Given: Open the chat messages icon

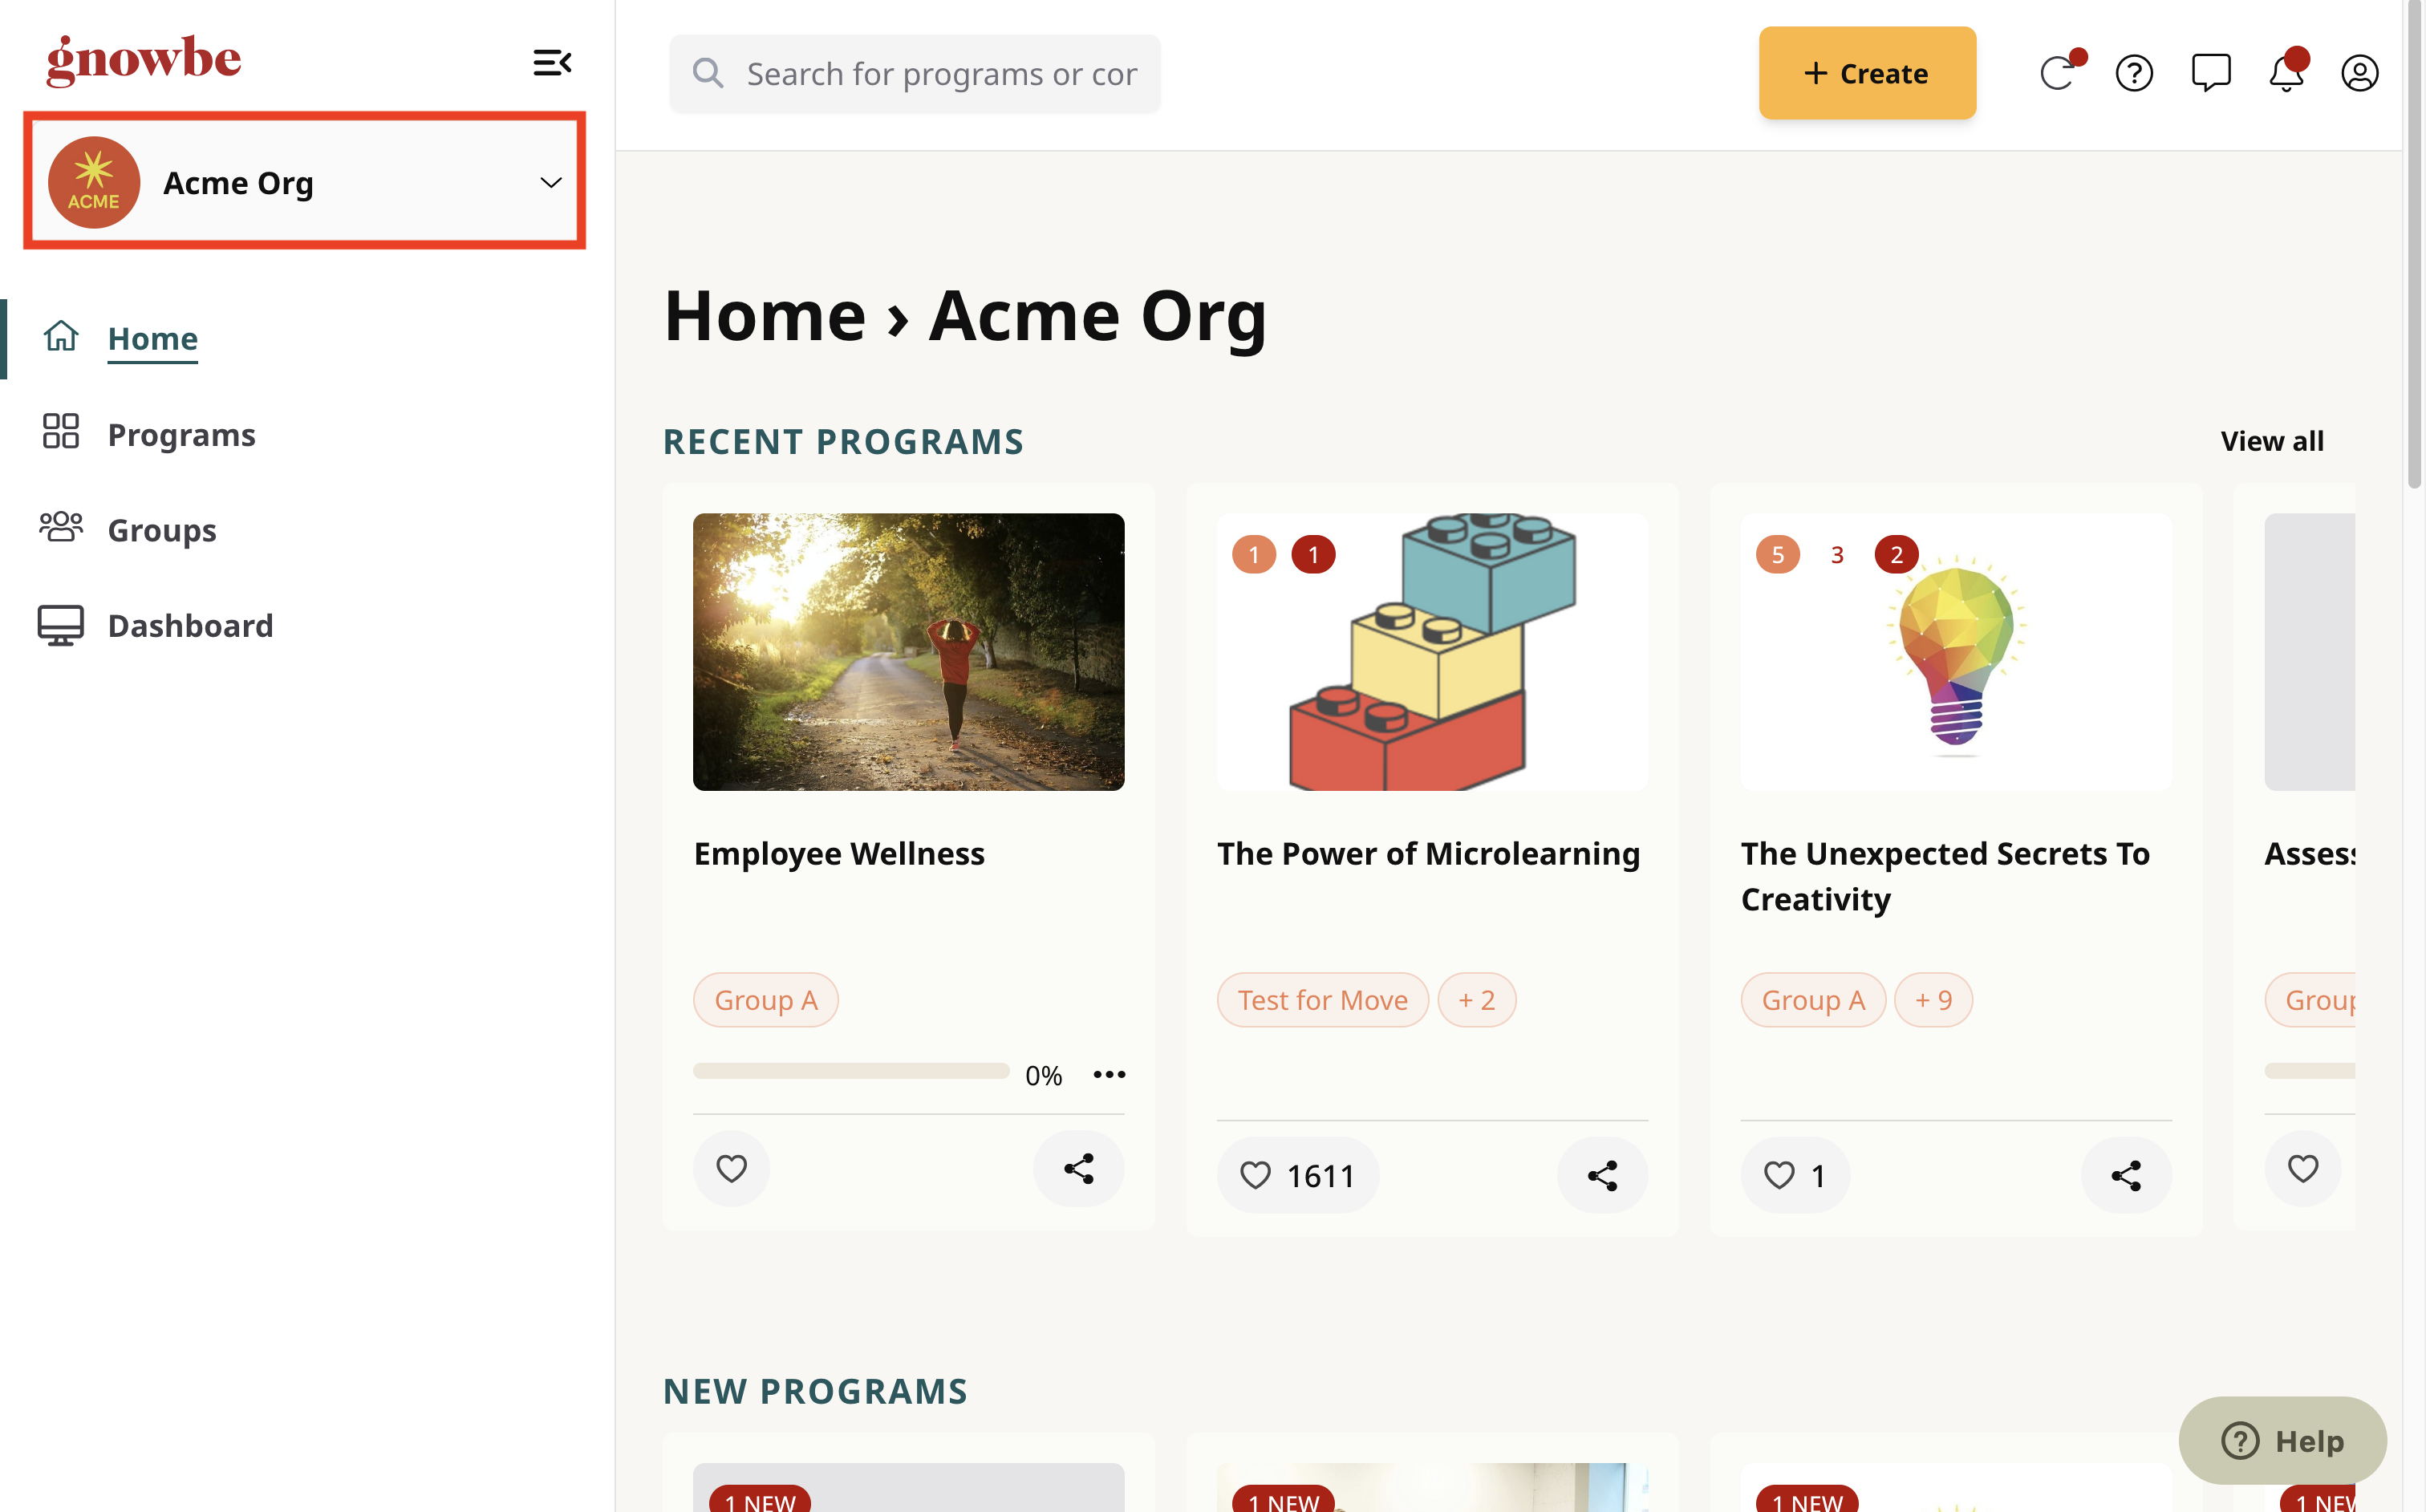Looking at the screenshot, I should click(2211, 72).
